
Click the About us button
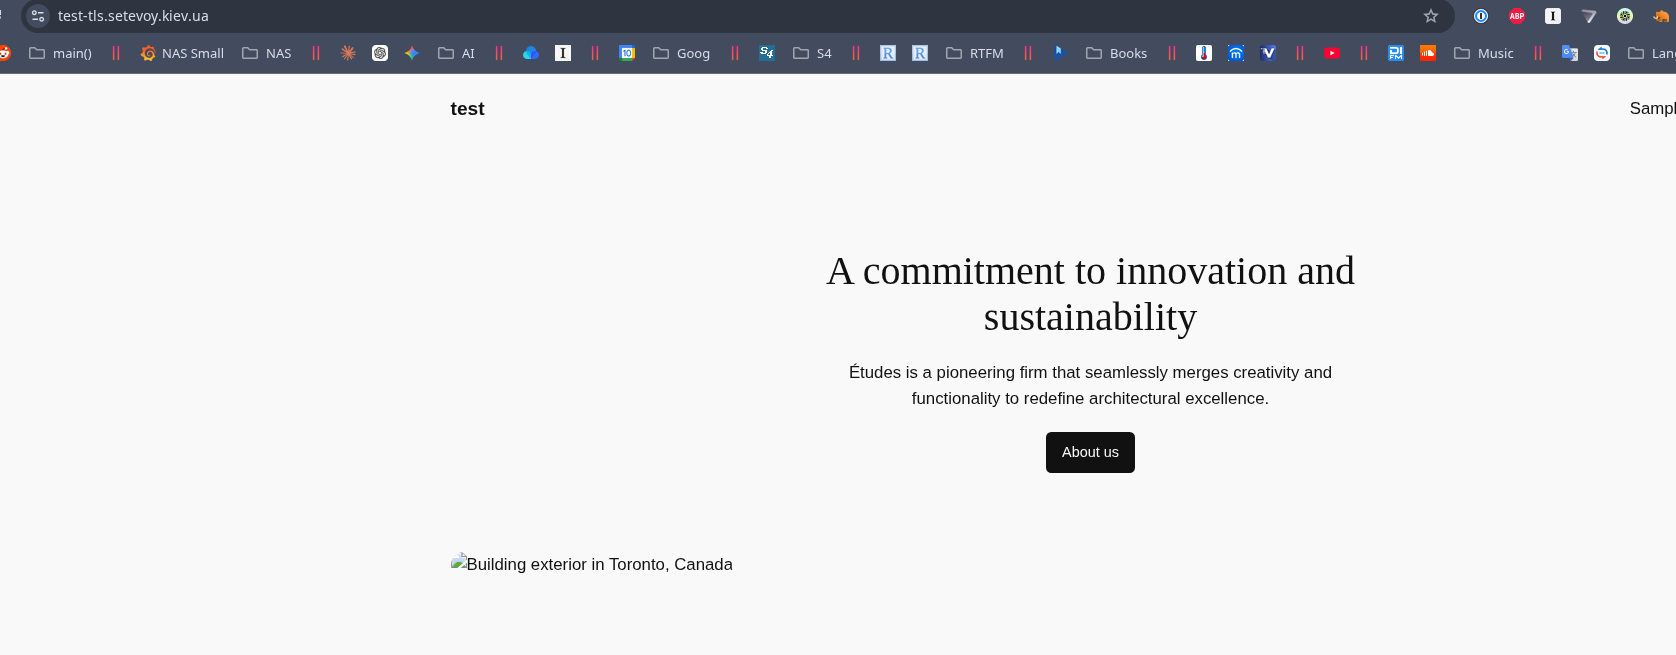(1090, 452)
